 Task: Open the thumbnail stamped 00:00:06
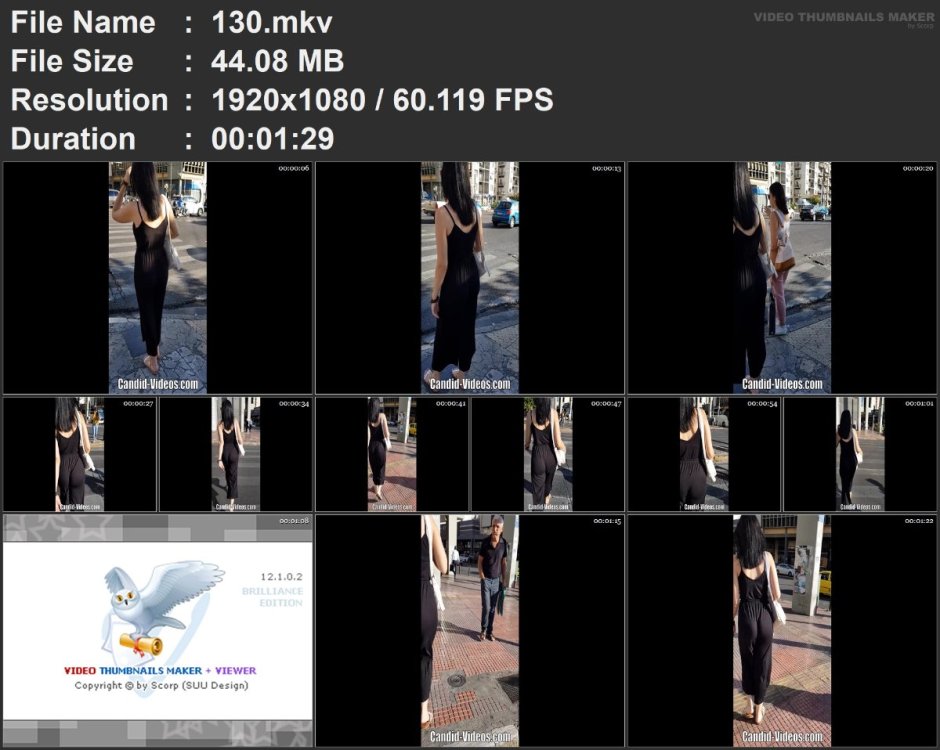[158, 278]
